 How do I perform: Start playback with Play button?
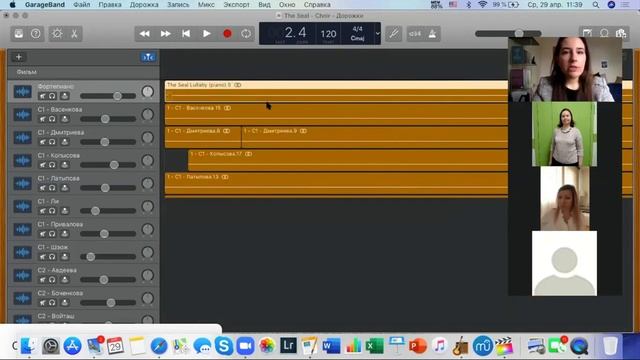point(207,33)
